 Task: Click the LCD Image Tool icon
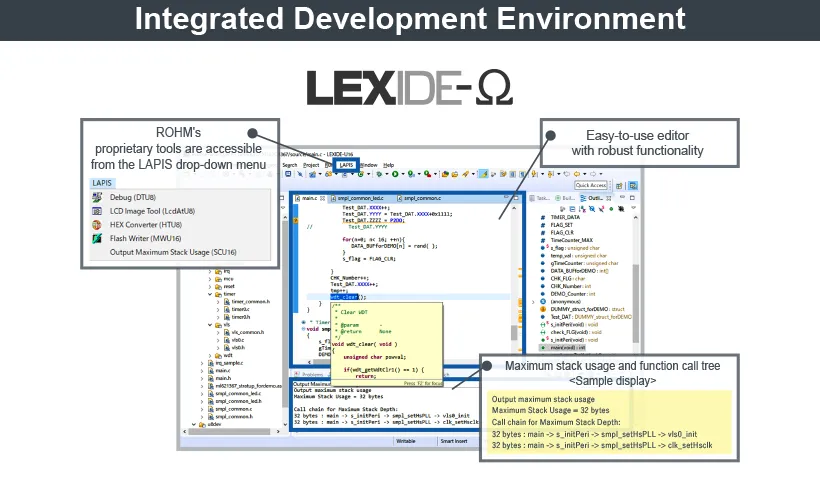pyautogui.click(x=97, y=211)
